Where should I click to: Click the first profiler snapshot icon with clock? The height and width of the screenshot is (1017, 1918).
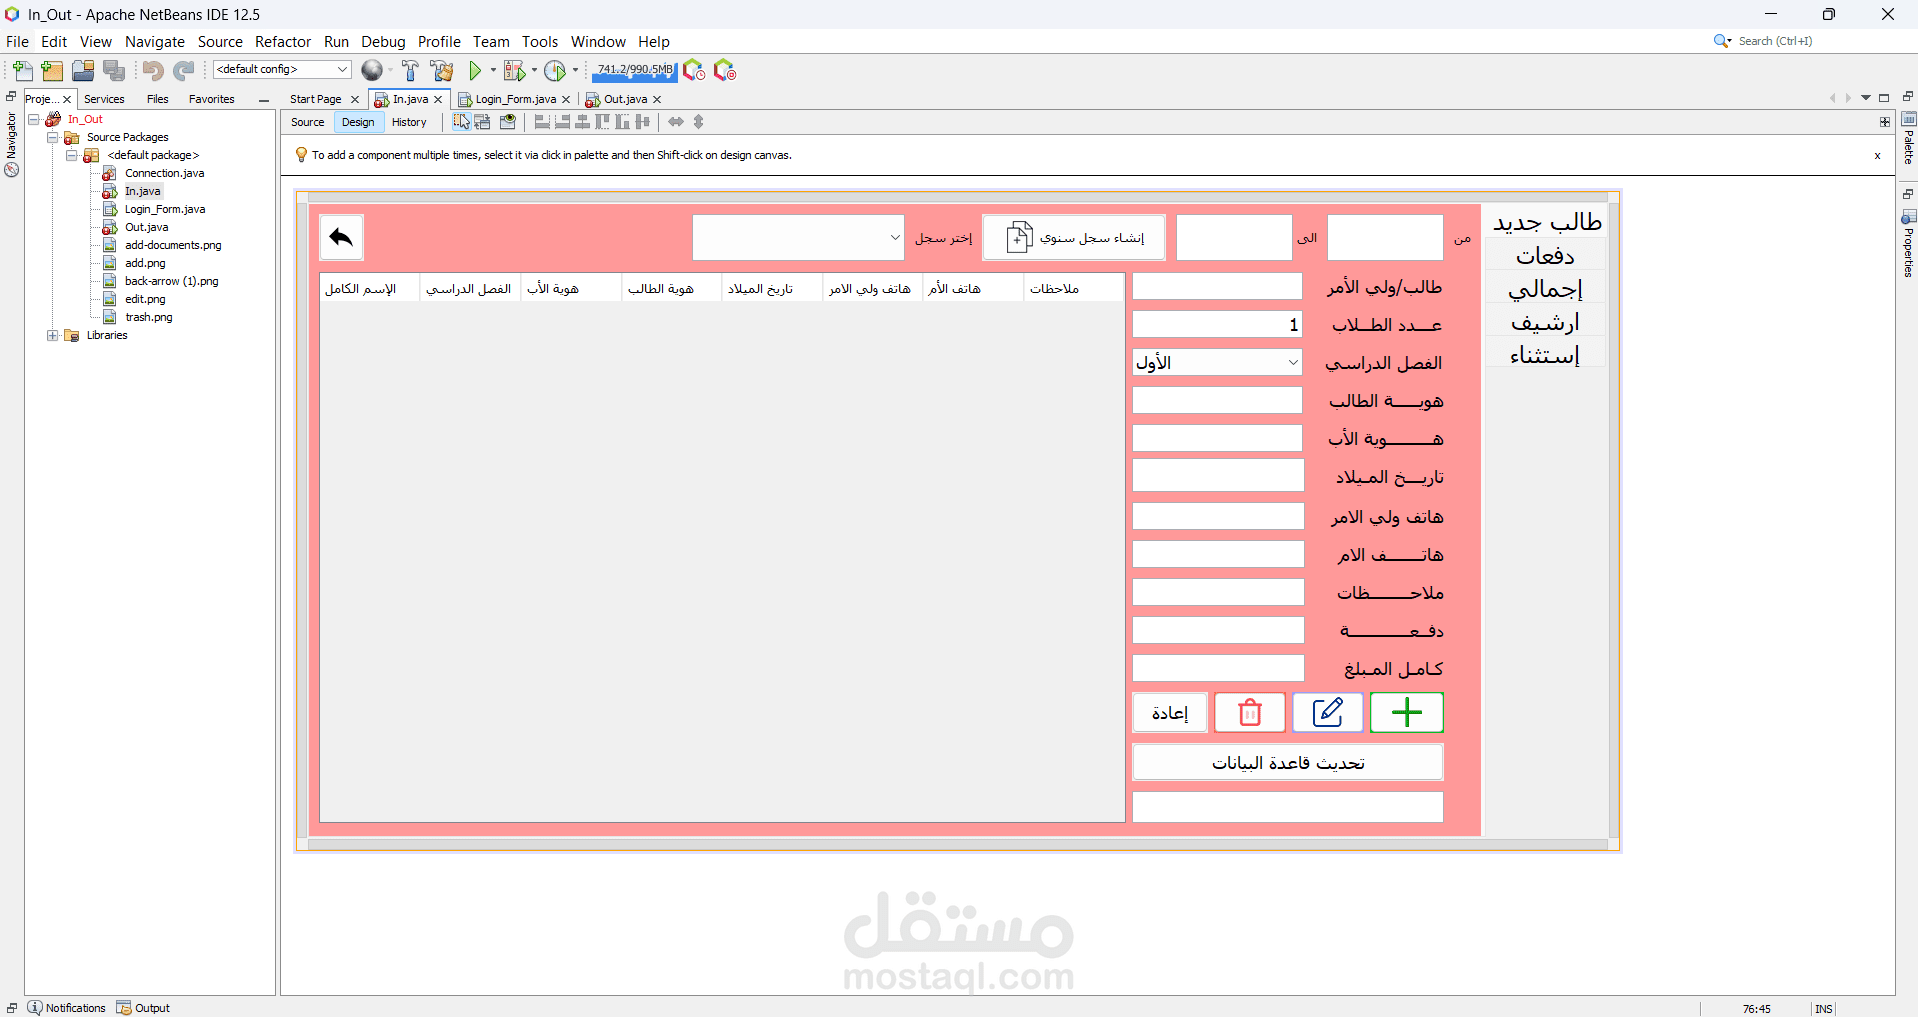click(x=694, y=70)
